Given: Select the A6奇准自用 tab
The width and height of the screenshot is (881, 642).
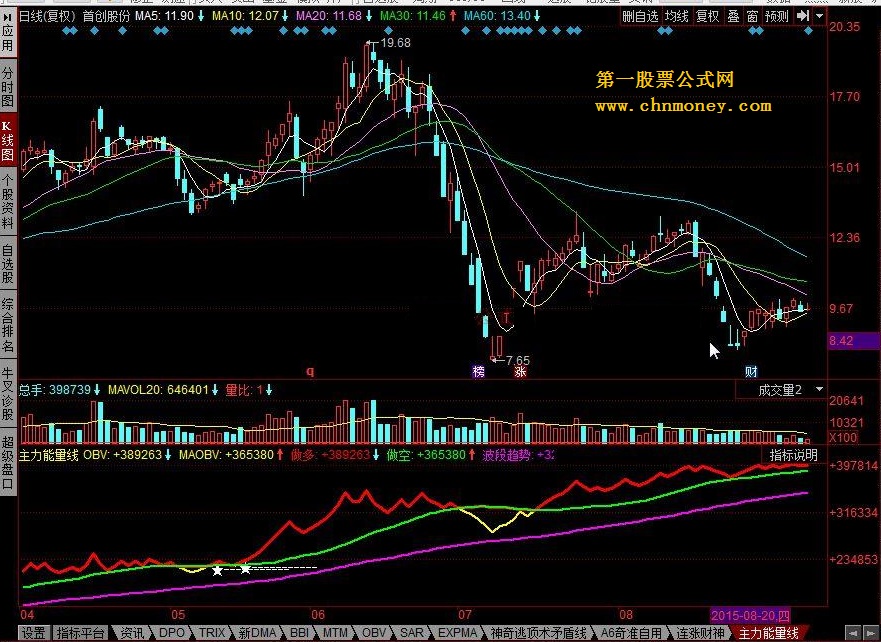Looking at the screenshot, I should pos(632,633).
